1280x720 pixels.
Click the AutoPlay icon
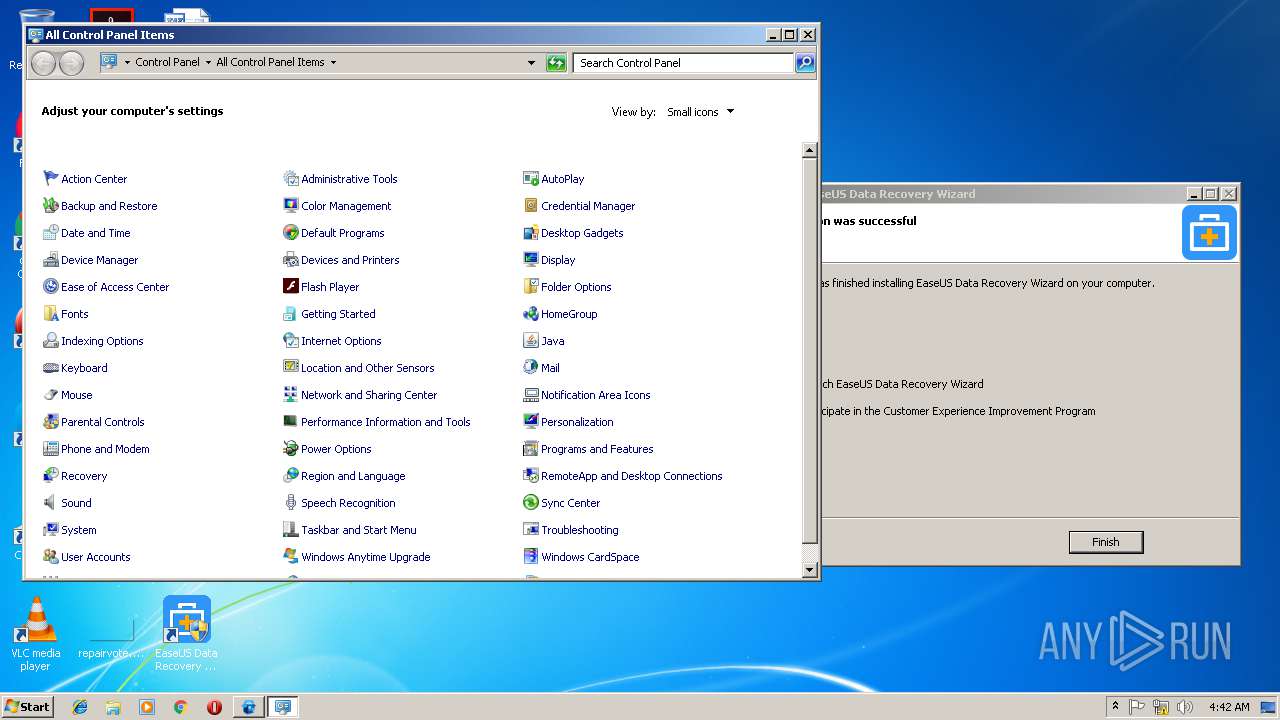[531, 178]
